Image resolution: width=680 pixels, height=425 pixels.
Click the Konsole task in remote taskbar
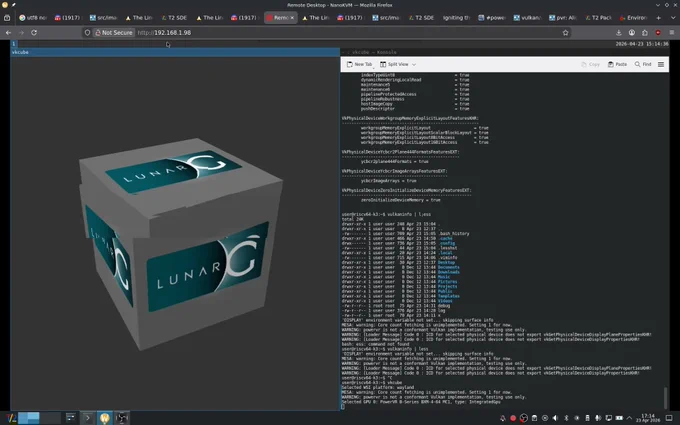pyautogui.click(x=87, y=418)
